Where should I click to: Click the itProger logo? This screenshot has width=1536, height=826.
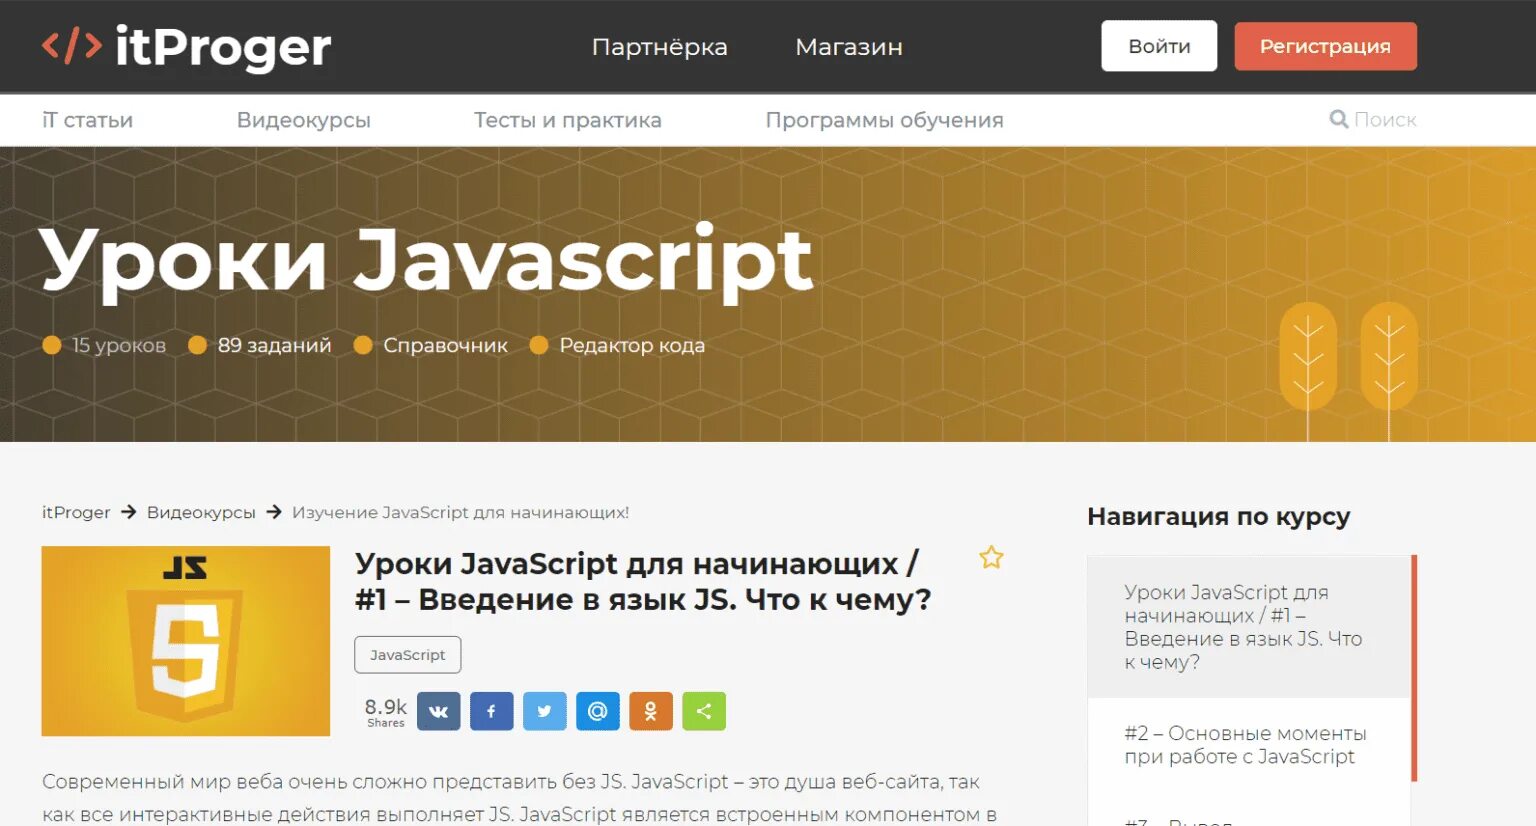tap(186, 47)
